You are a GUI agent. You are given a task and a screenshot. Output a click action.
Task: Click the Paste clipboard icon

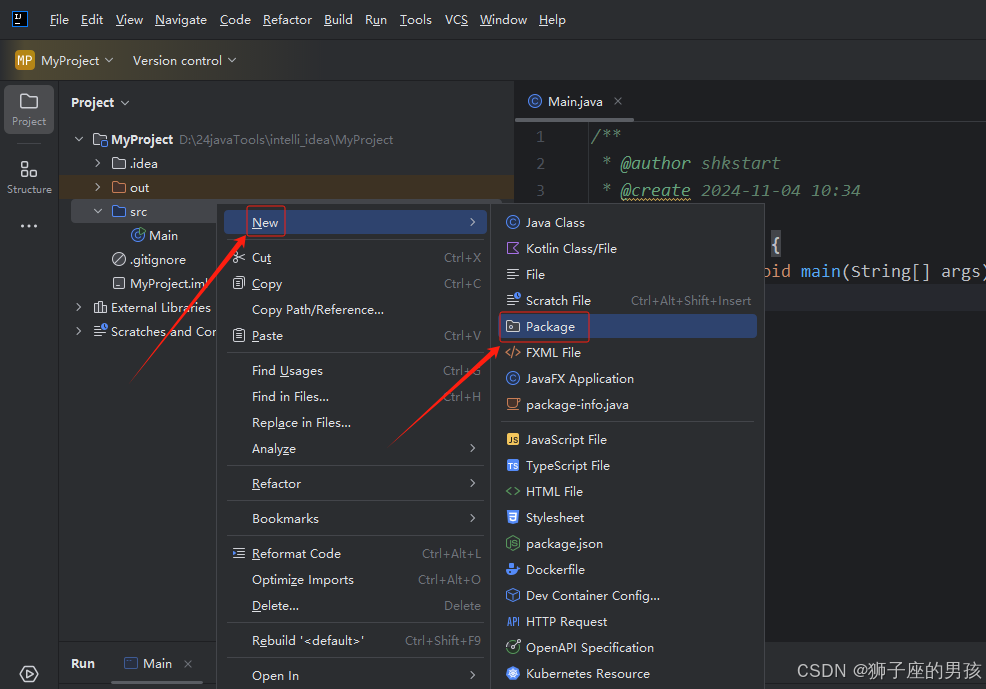tap(238, 335)
